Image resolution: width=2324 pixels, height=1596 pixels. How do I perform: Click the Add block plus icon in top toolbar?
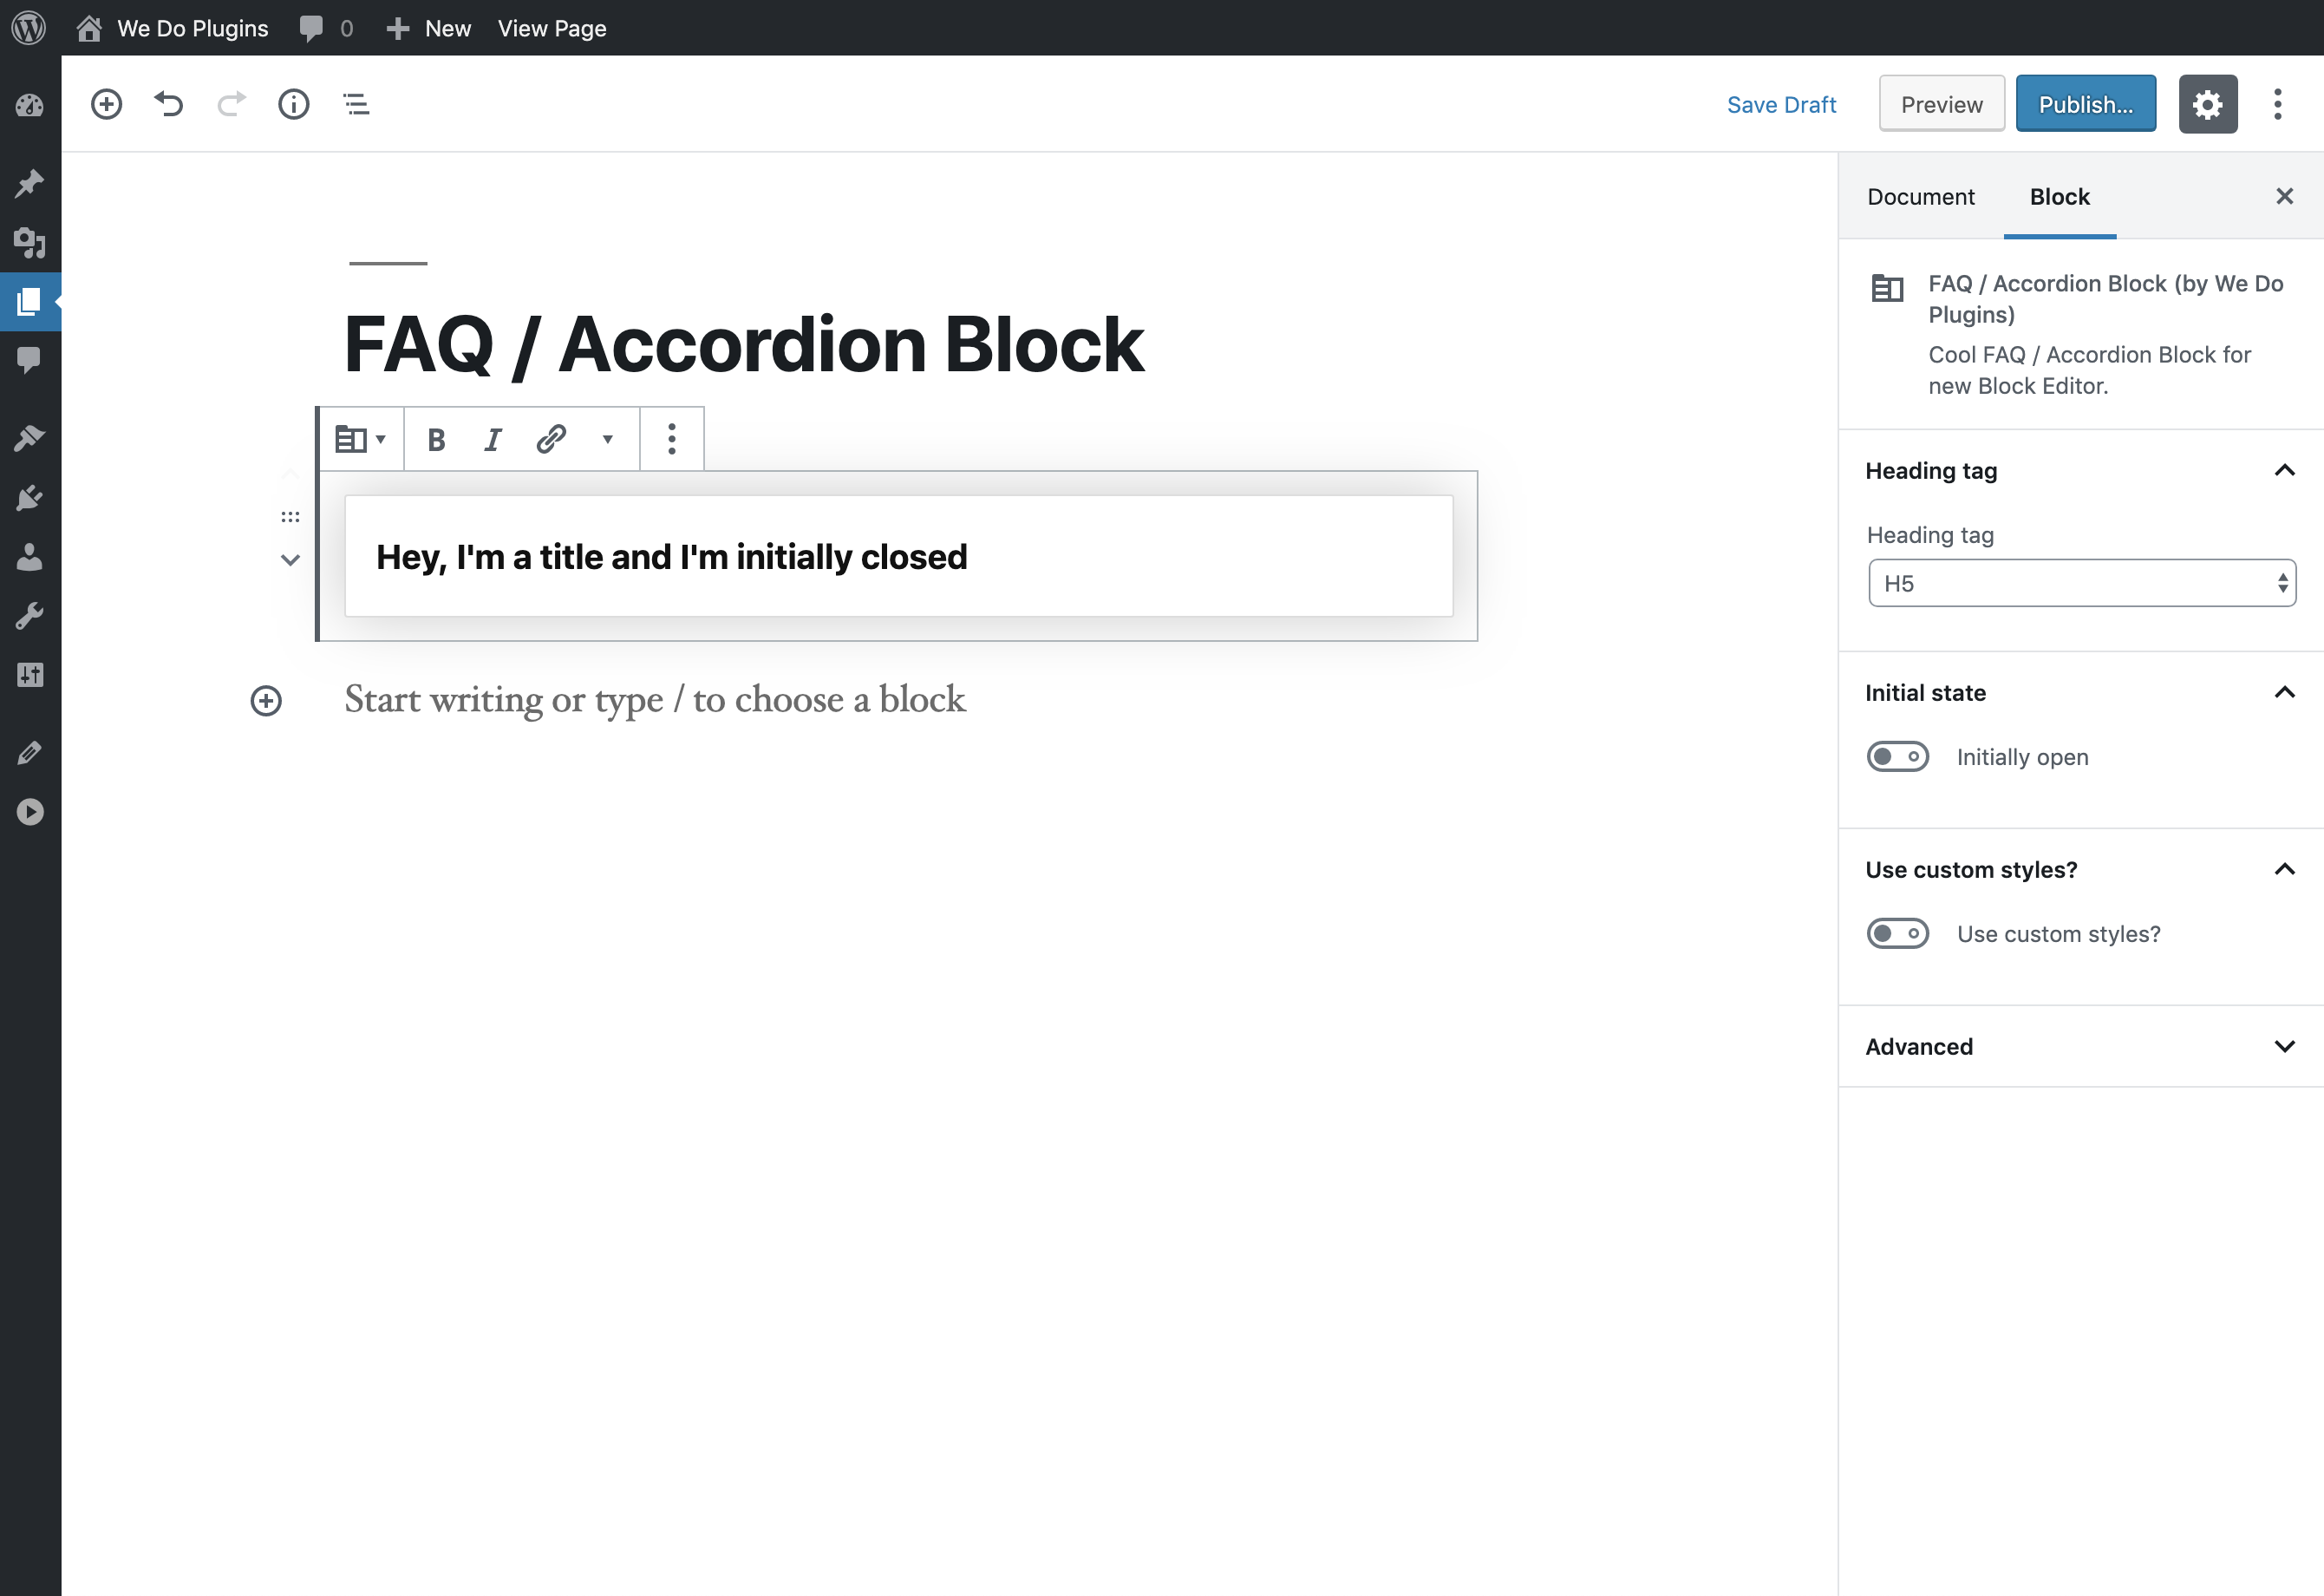tap(106, 104)
